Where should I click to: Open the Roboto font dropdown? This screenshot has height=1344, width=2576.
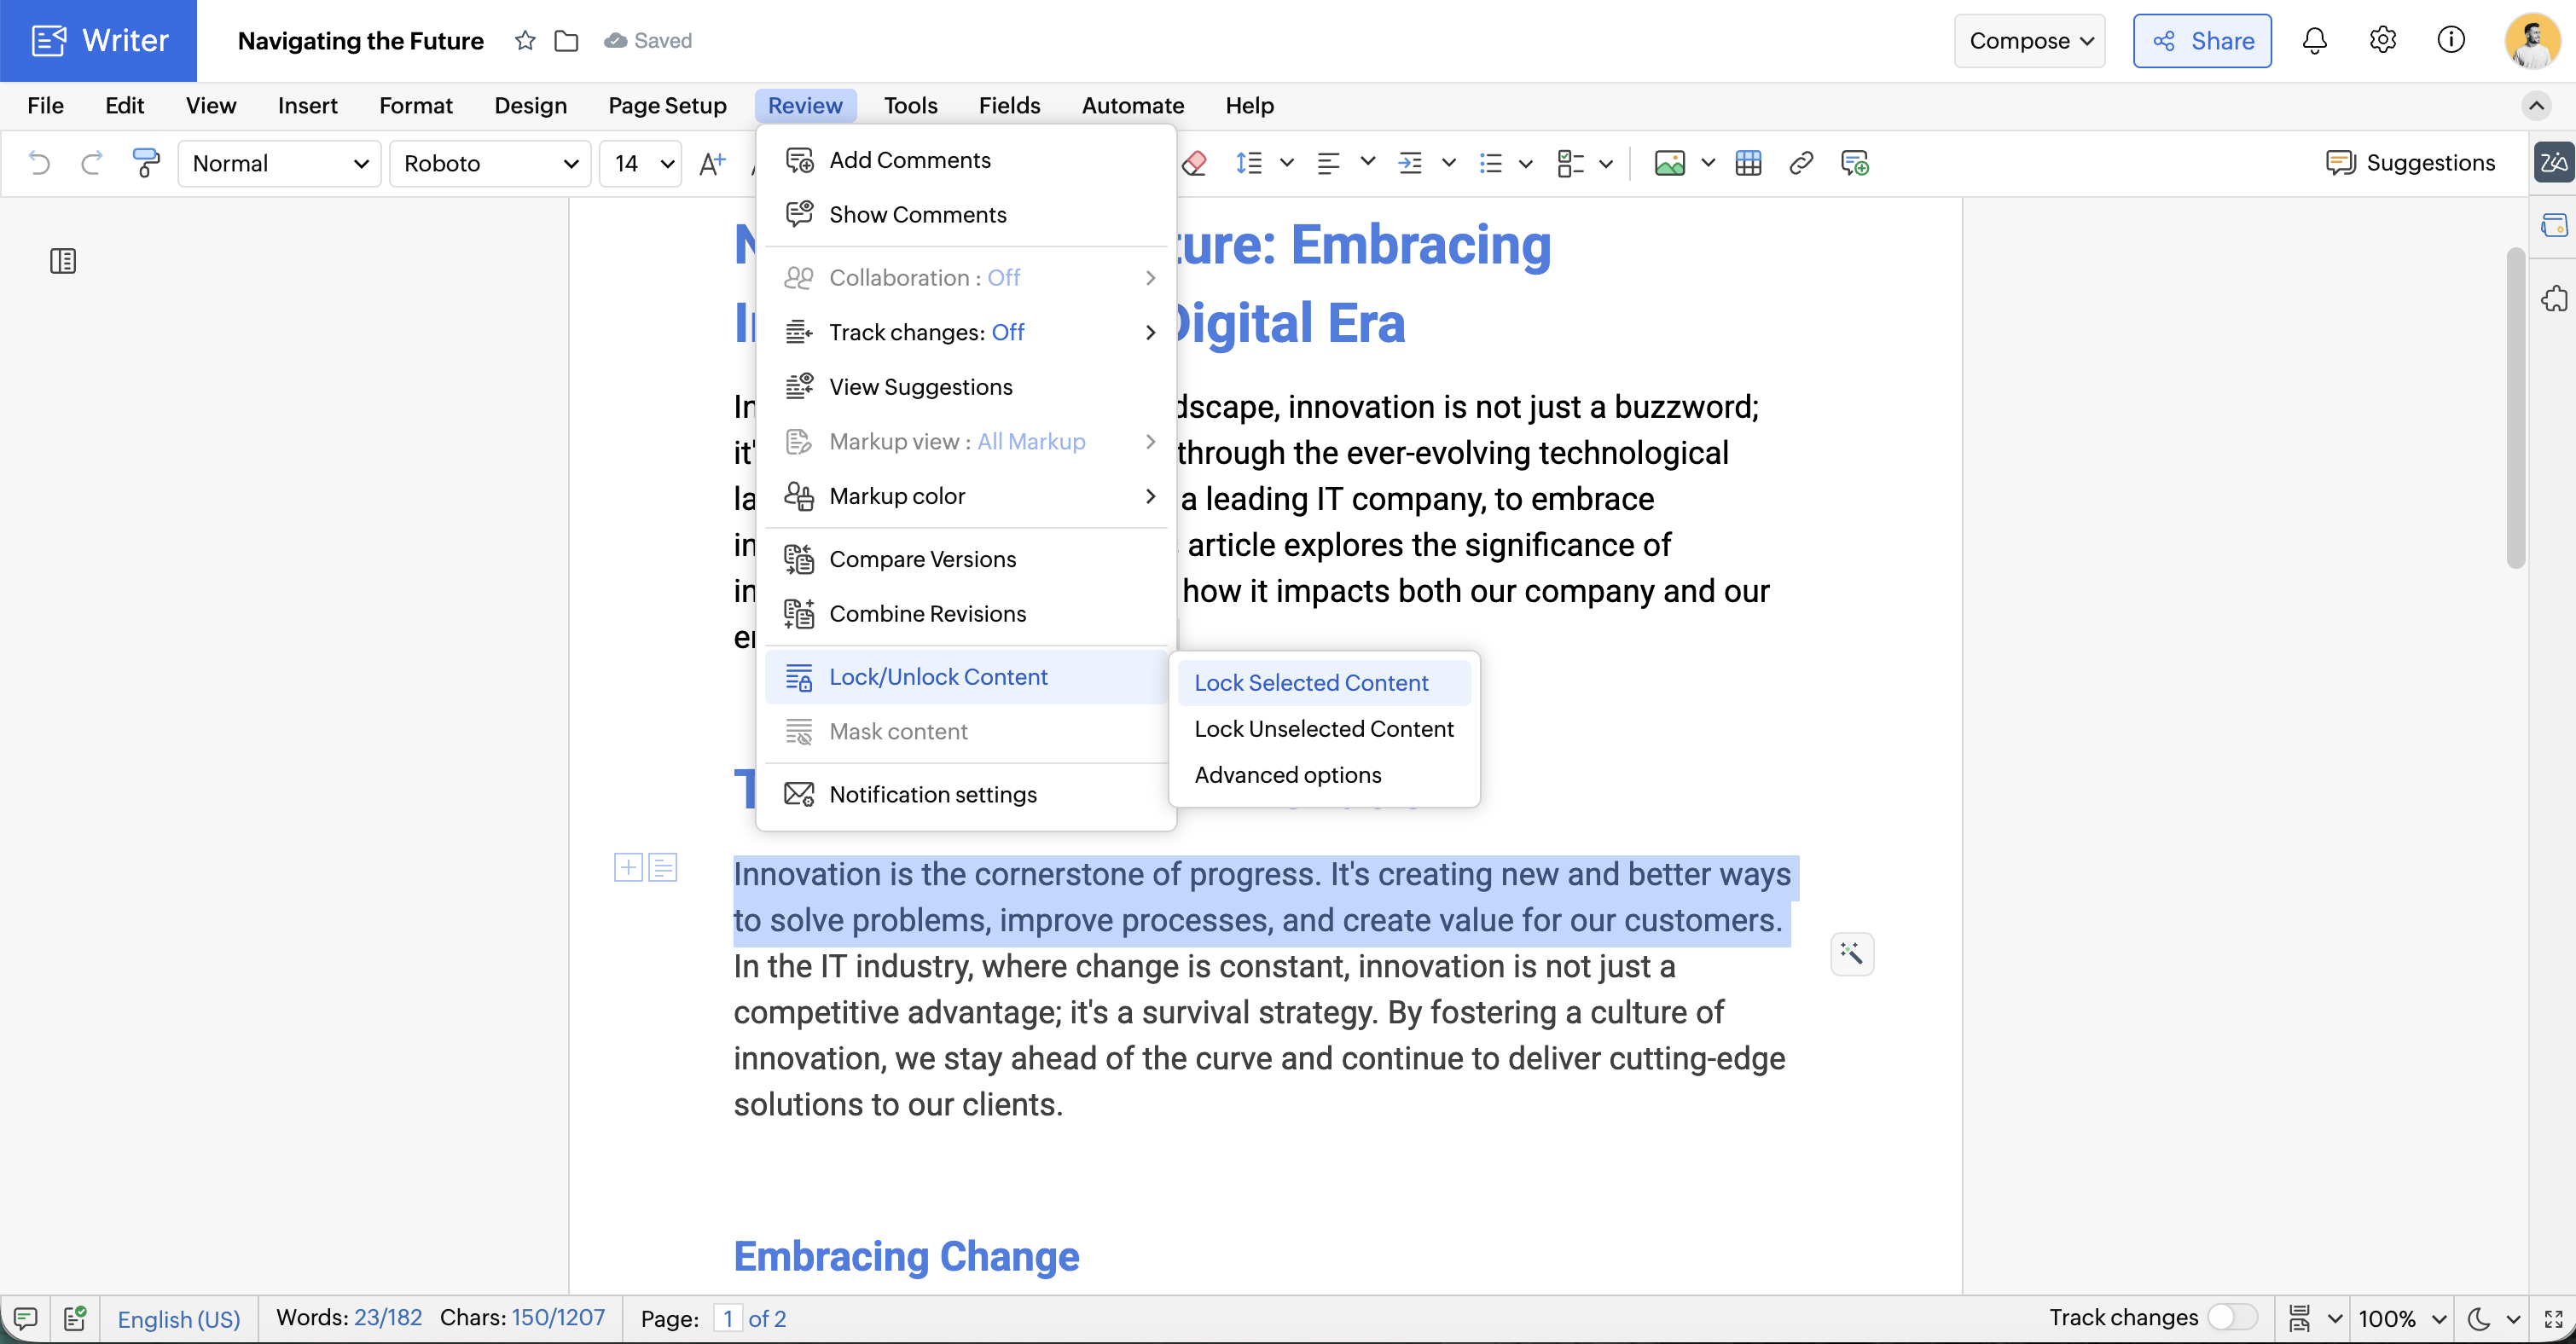coord(490,163)
